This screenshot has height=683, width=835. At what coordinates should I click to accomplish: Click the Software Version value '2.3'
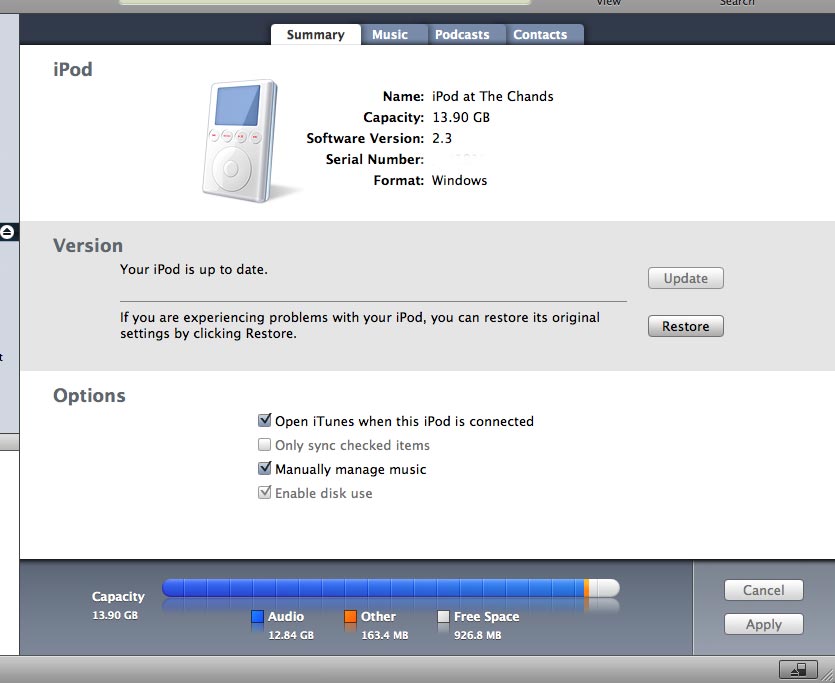[441, 138]
